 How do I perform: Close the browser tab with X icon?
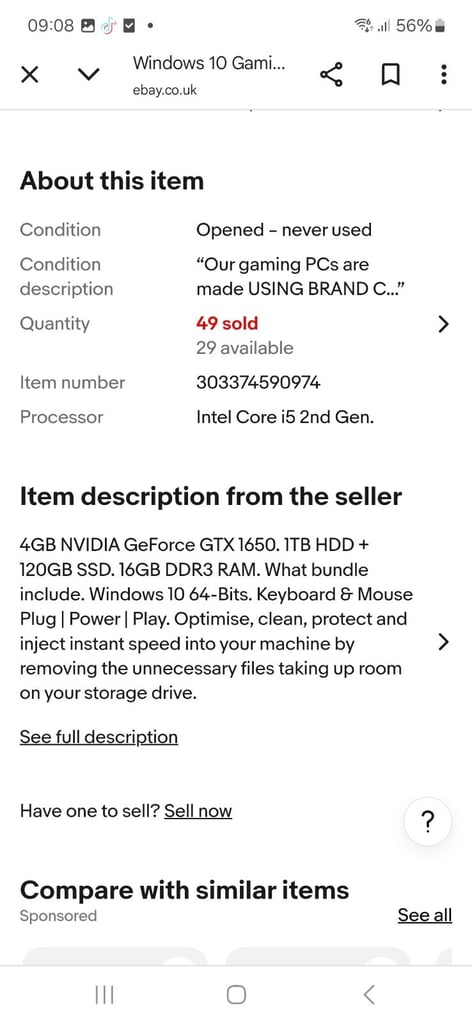coord(29,75)
